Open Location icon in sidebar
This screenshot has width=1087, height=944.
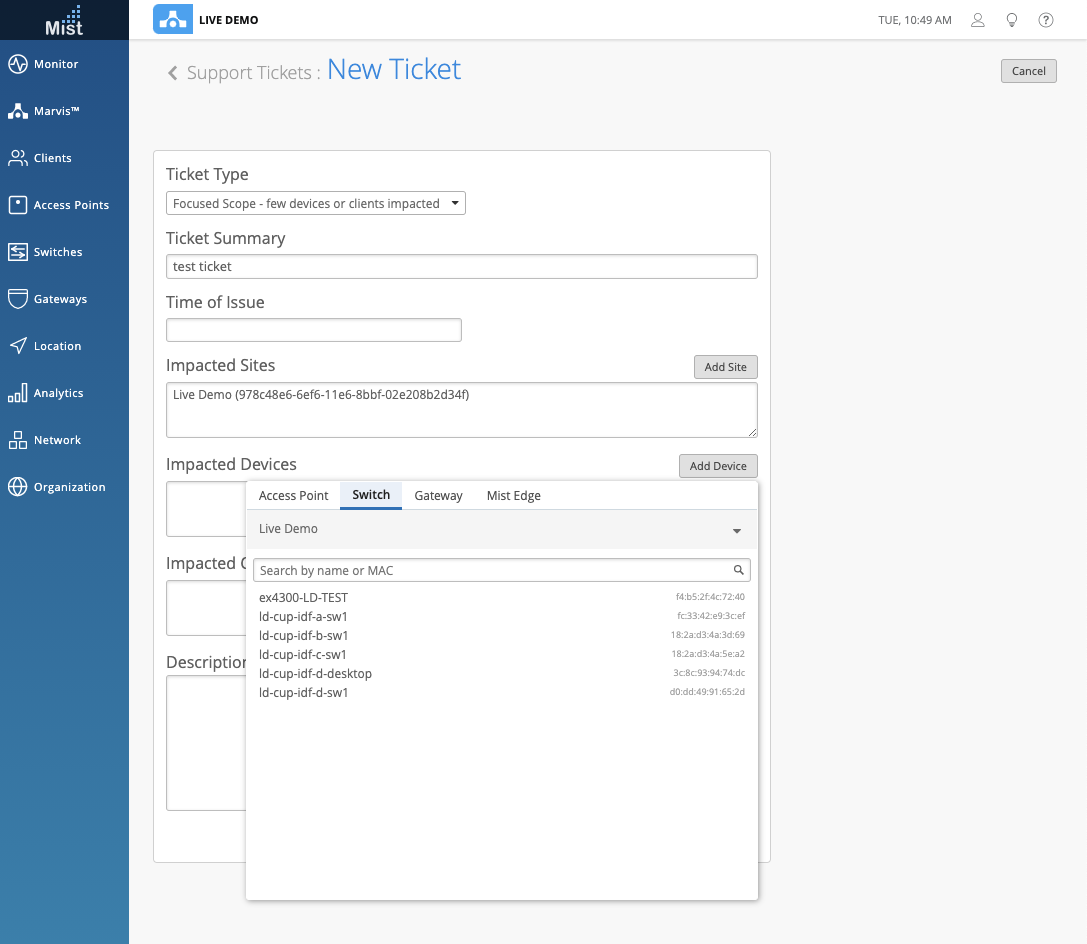18,346
